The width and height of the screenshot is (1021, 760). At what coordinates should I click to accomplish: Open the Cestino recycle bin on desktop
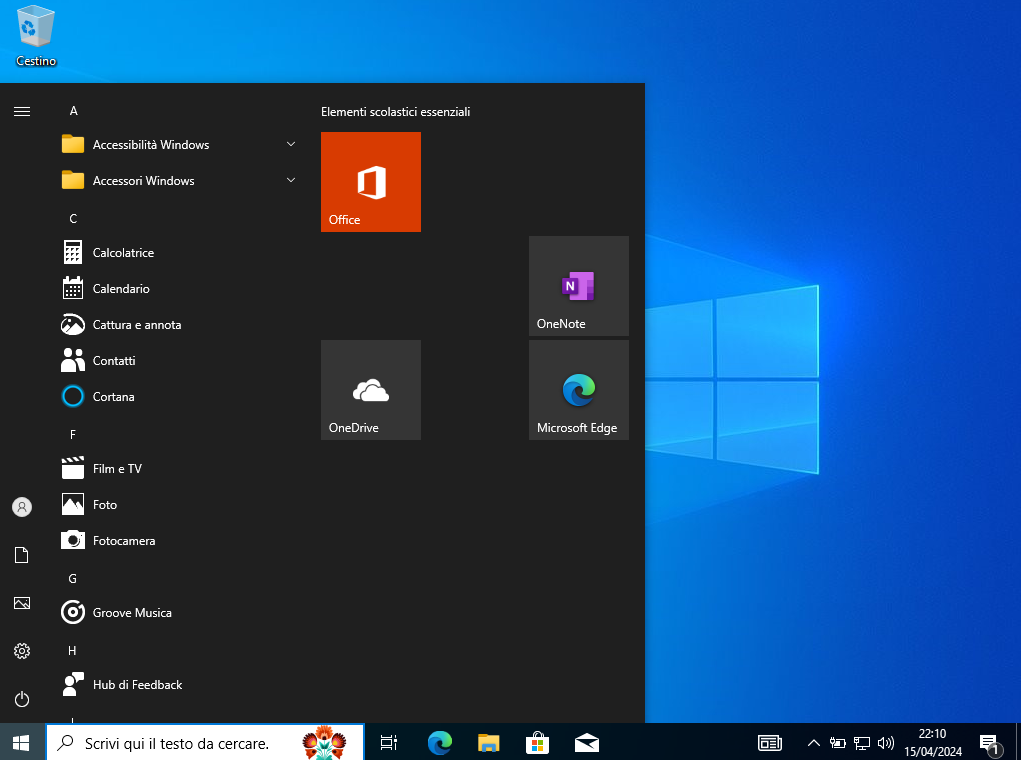tap(36, 36)
